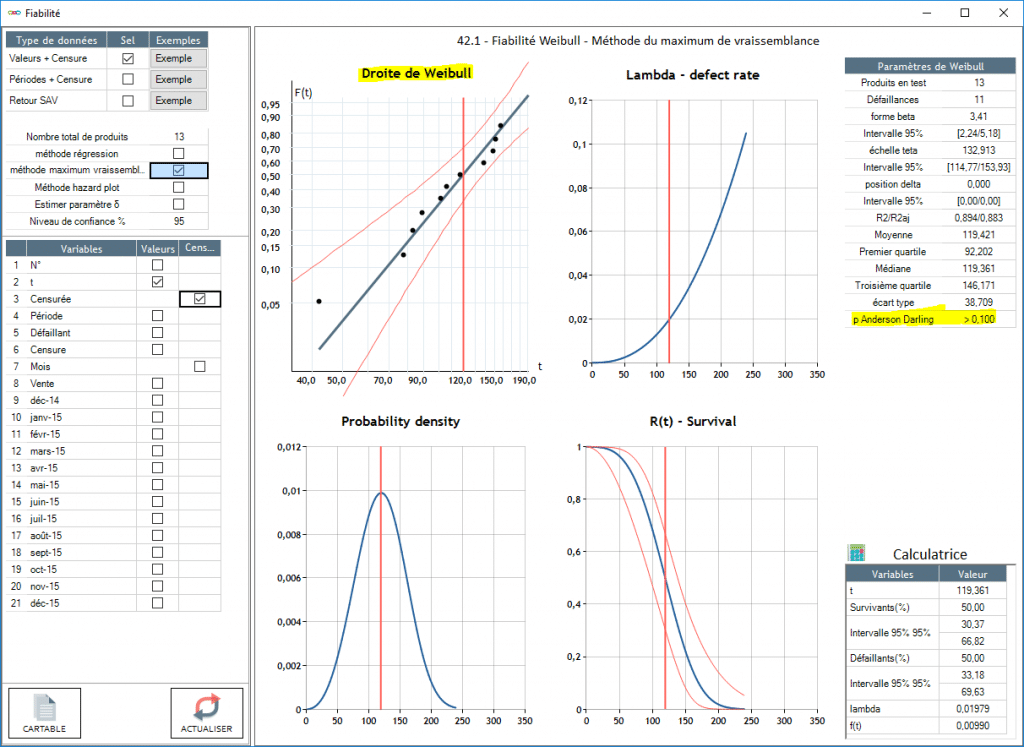Click the red vertical marker on survival chart
The image size is (1024, 747).
665,578
